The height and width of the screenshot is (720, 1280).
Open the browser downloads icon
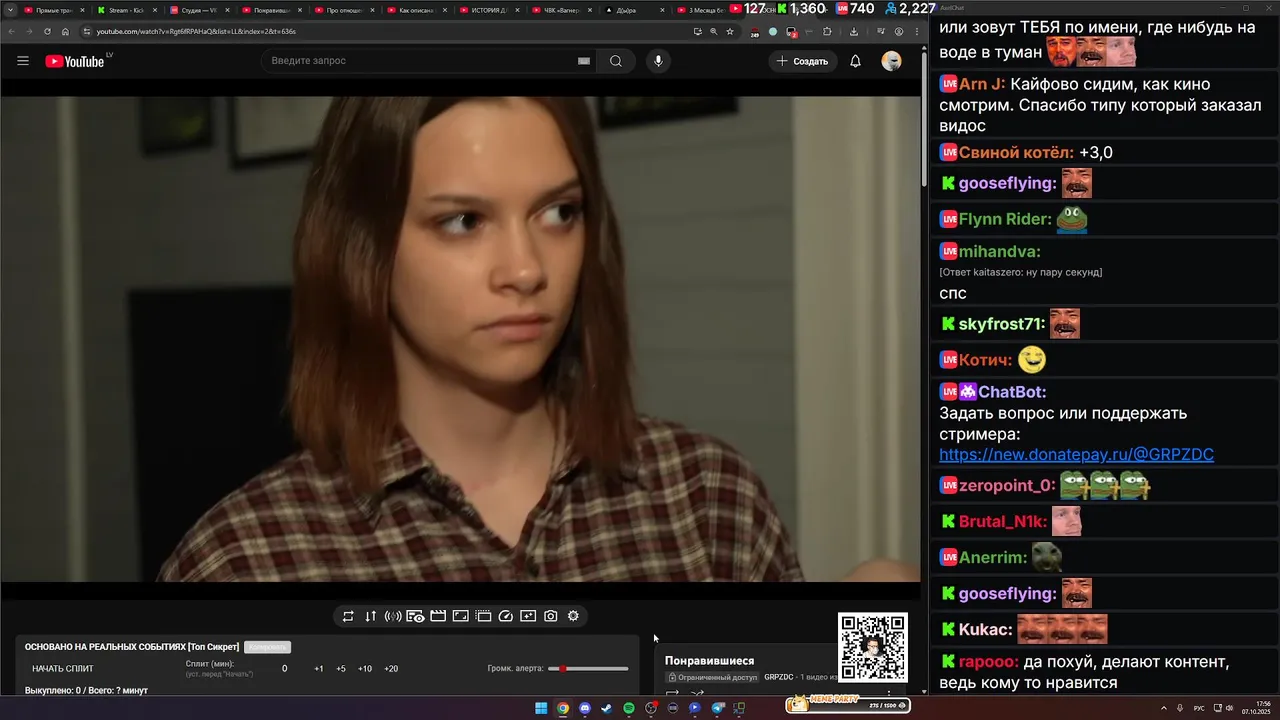[x=854, y=31]
